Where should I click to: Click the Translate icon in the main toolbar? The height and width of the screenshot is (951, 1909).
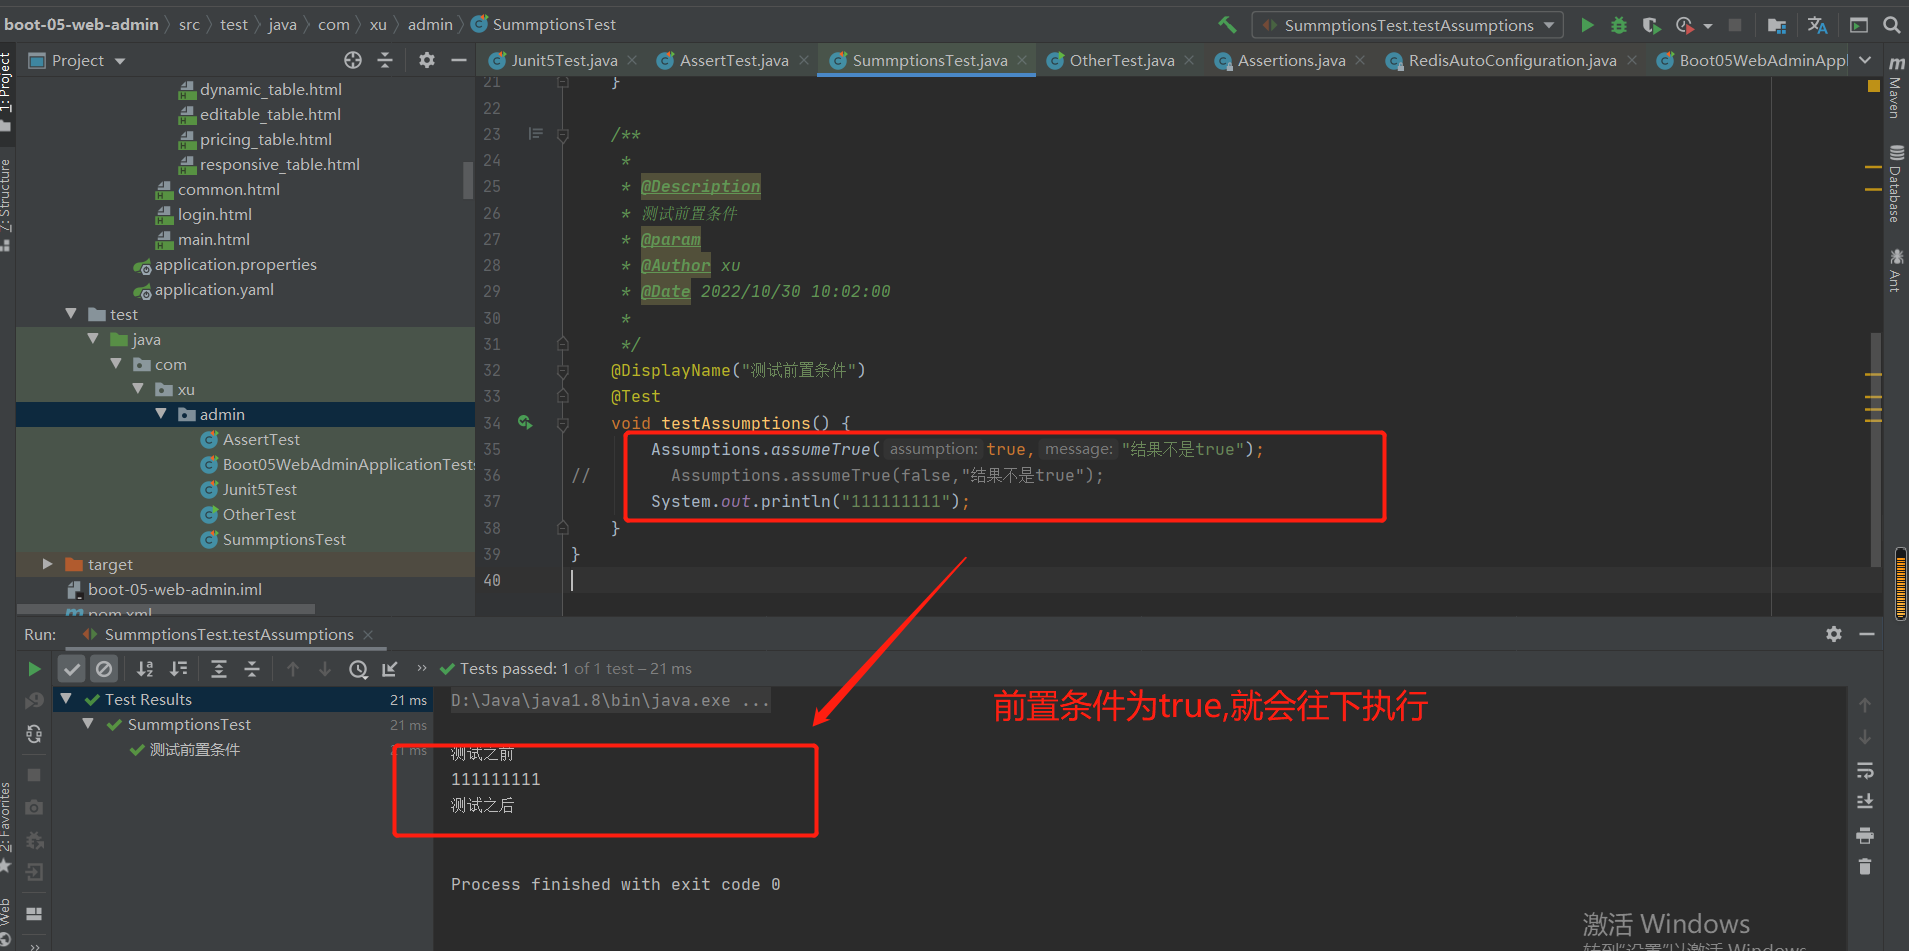tap(1818, 25)
